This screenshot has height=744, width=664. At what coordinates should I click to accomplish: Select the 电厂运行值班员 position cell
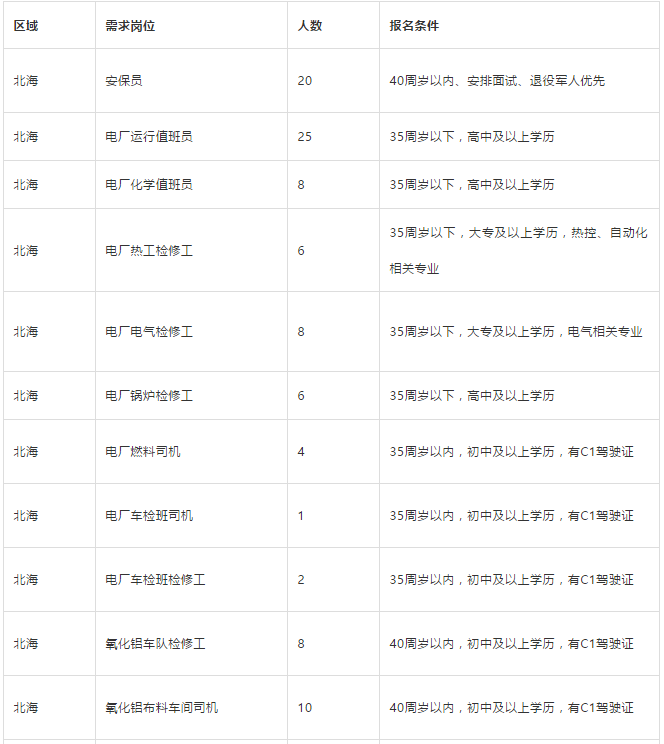click(x=149, y=136)
